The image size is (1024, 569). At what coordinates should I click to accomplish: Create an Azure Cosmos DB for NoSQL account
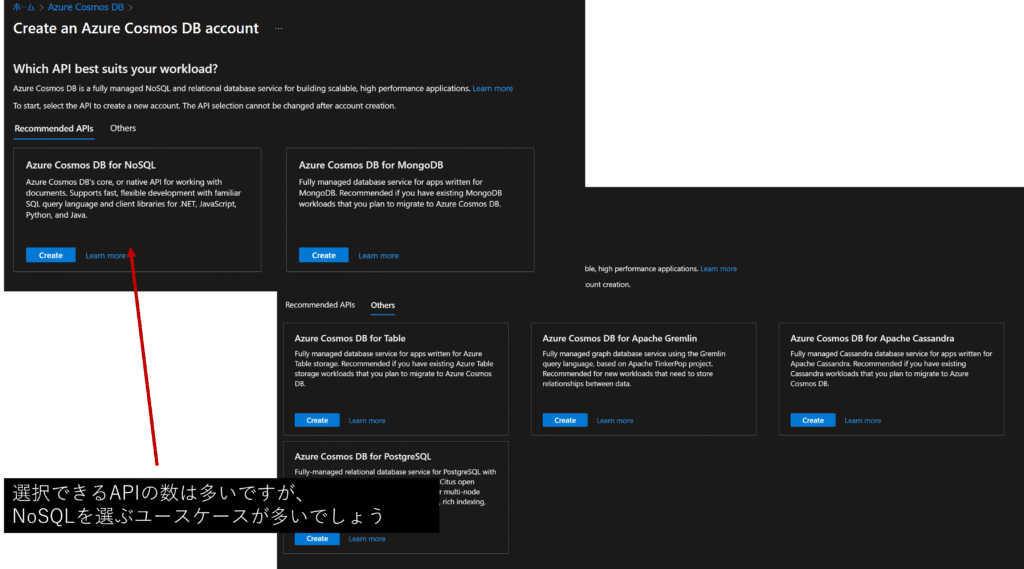pyautogui.click(x=51, y=255)
